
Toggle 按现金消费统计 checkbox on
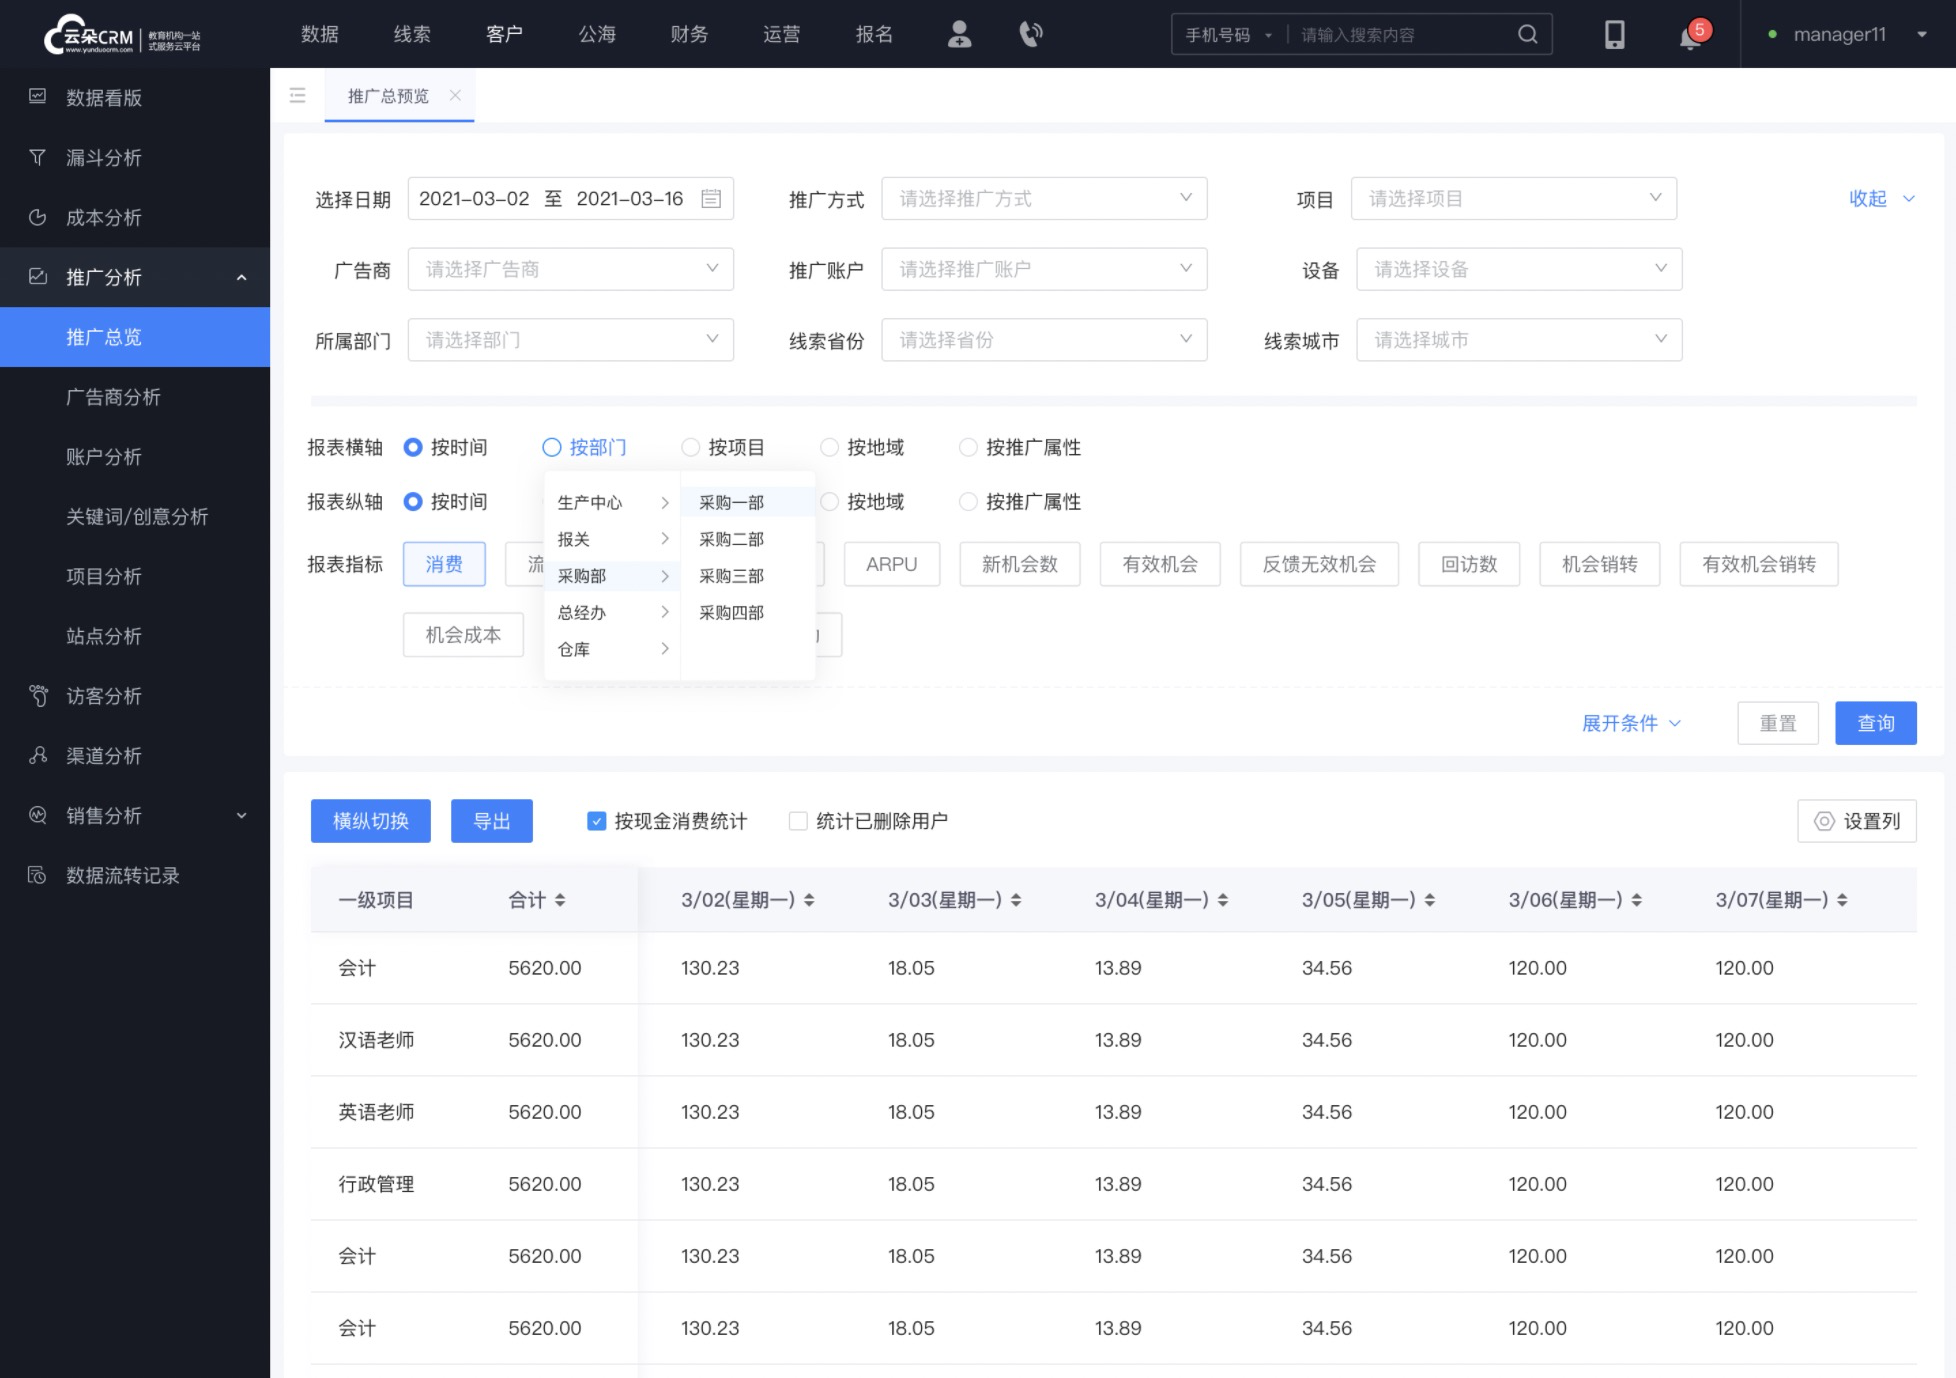coord(598,820)
